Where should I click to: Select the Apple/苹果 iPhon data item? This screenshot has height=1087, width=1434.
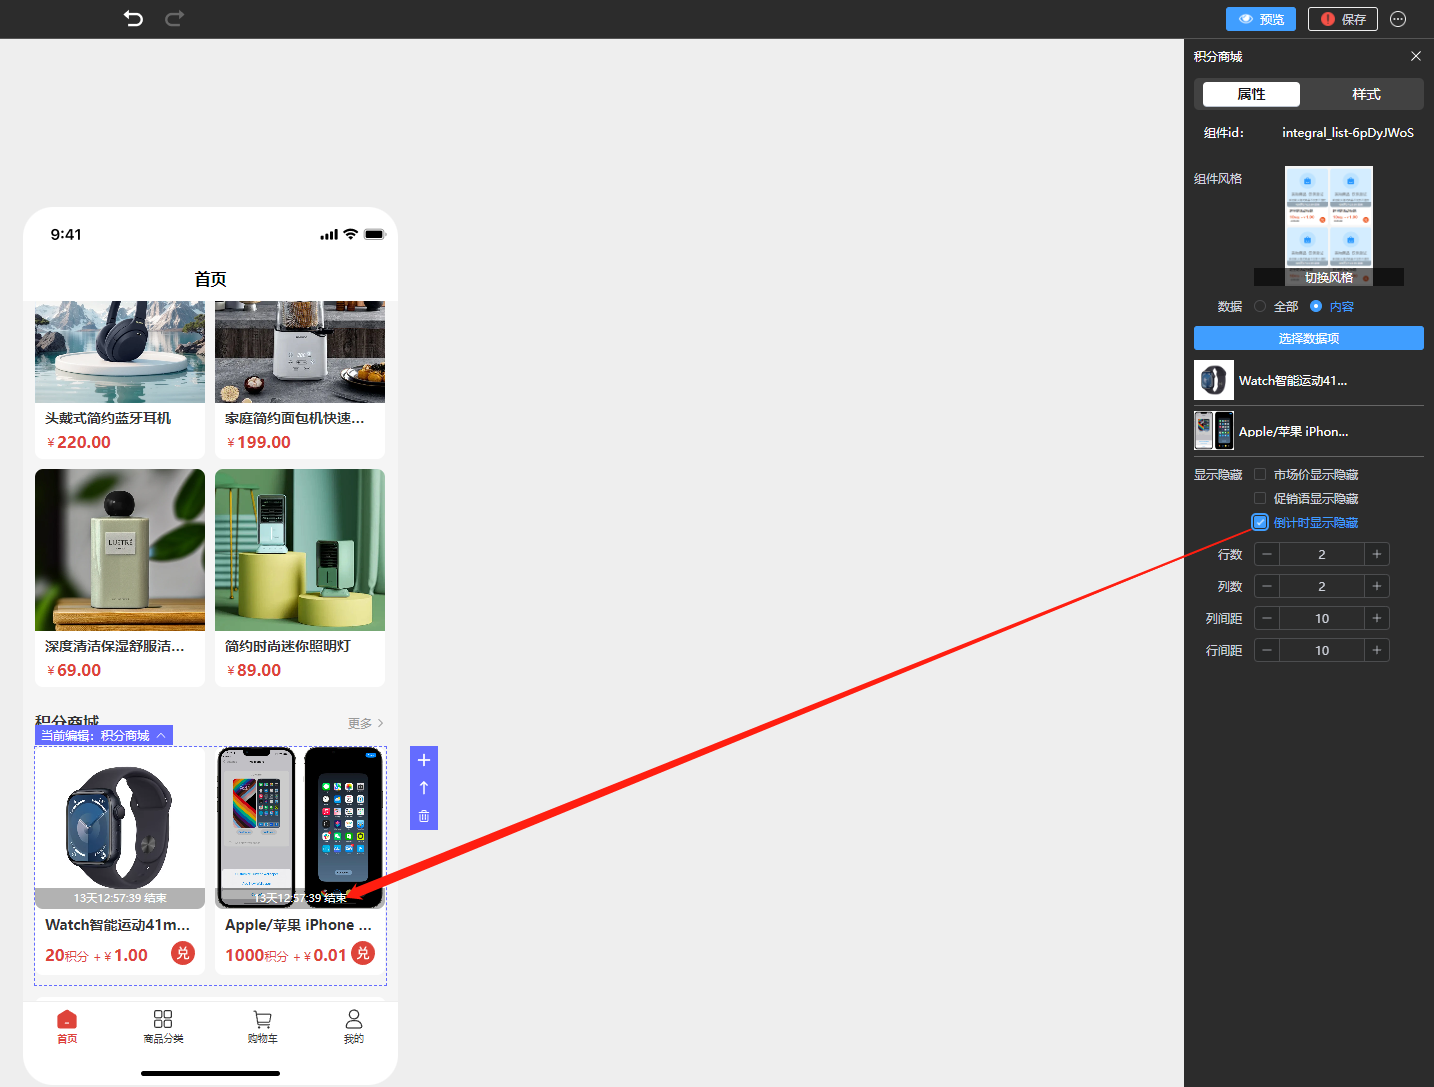[1308, 431]
